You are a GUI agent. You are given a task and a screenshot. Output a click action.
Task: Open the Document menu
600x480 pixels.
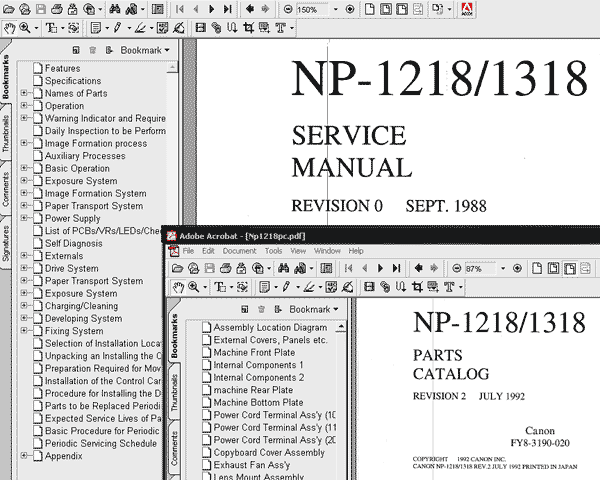pos(240,251)
